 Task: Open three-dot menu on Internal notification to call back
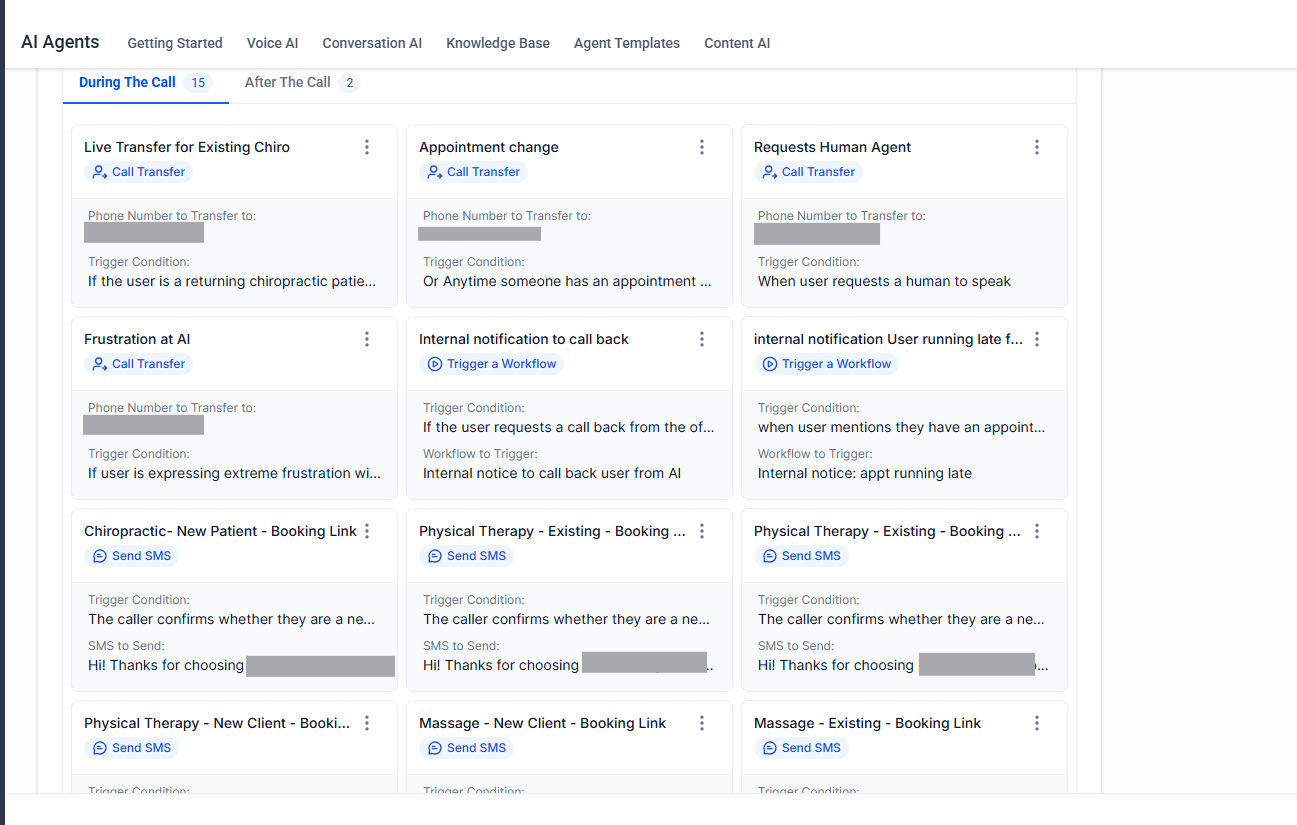[x=702, y=339]
